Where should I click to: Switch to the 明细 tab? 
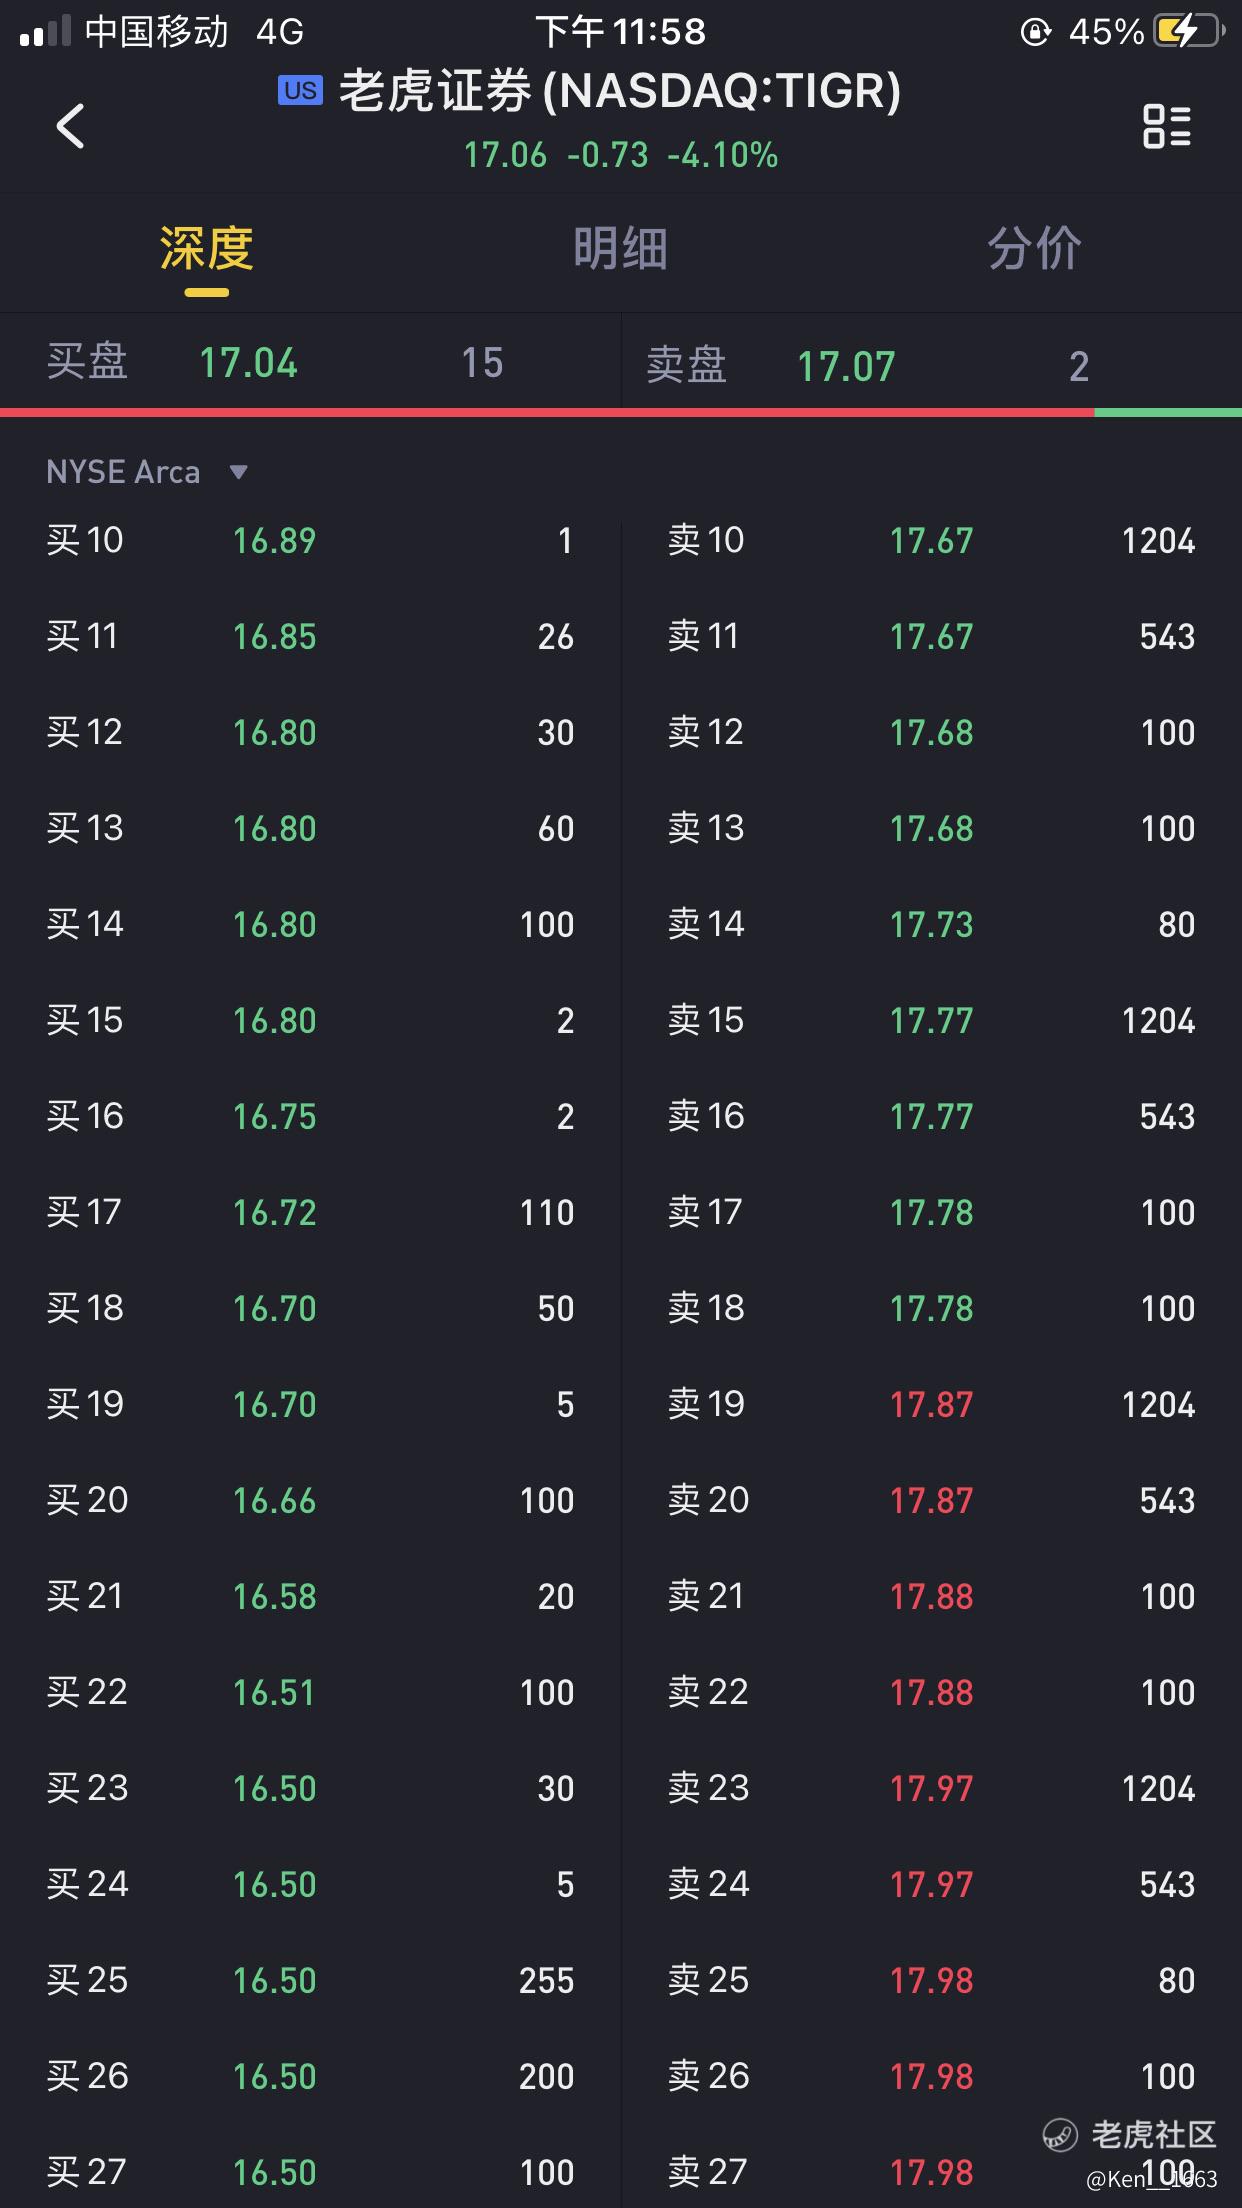(x=620, y=248)
